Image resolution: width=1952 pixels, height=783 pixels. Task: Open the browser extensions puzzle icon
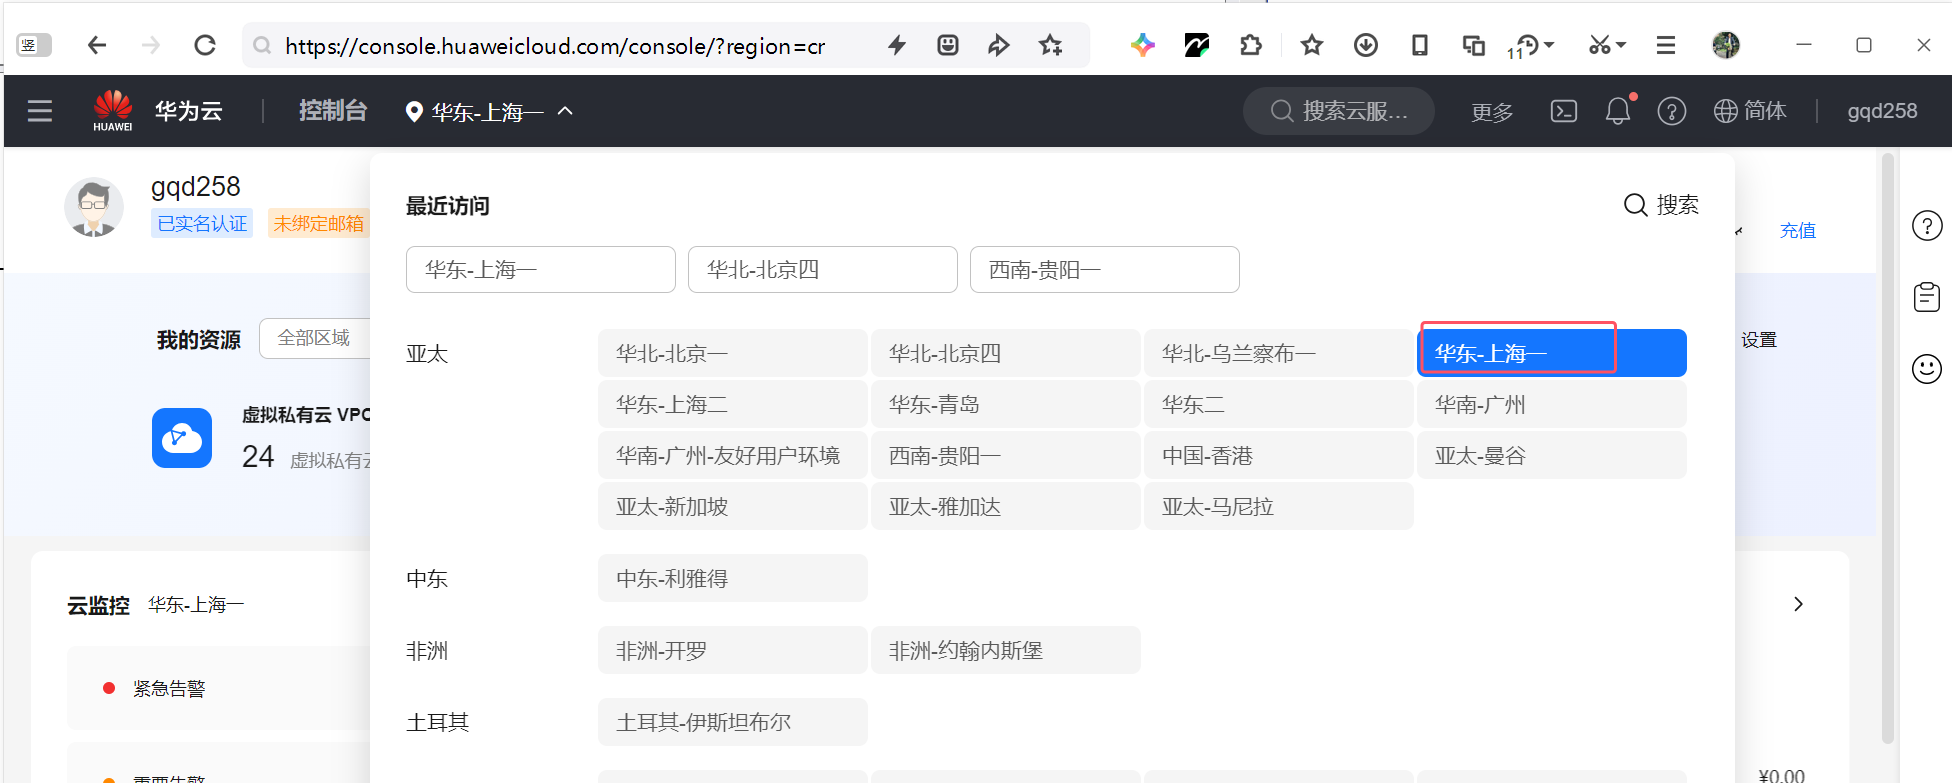point(1250,45)
